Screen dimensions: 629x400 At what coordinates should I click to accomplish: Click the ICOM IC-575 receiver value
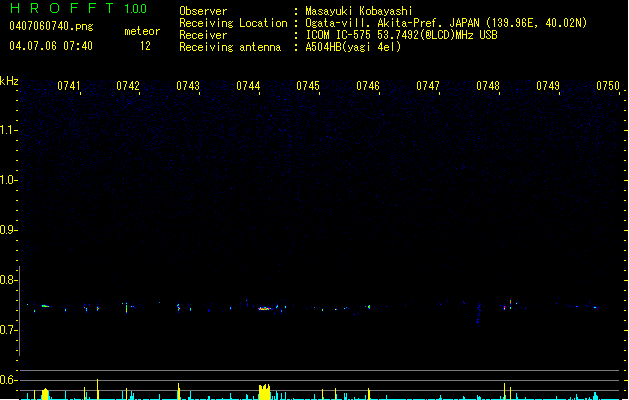401,35
